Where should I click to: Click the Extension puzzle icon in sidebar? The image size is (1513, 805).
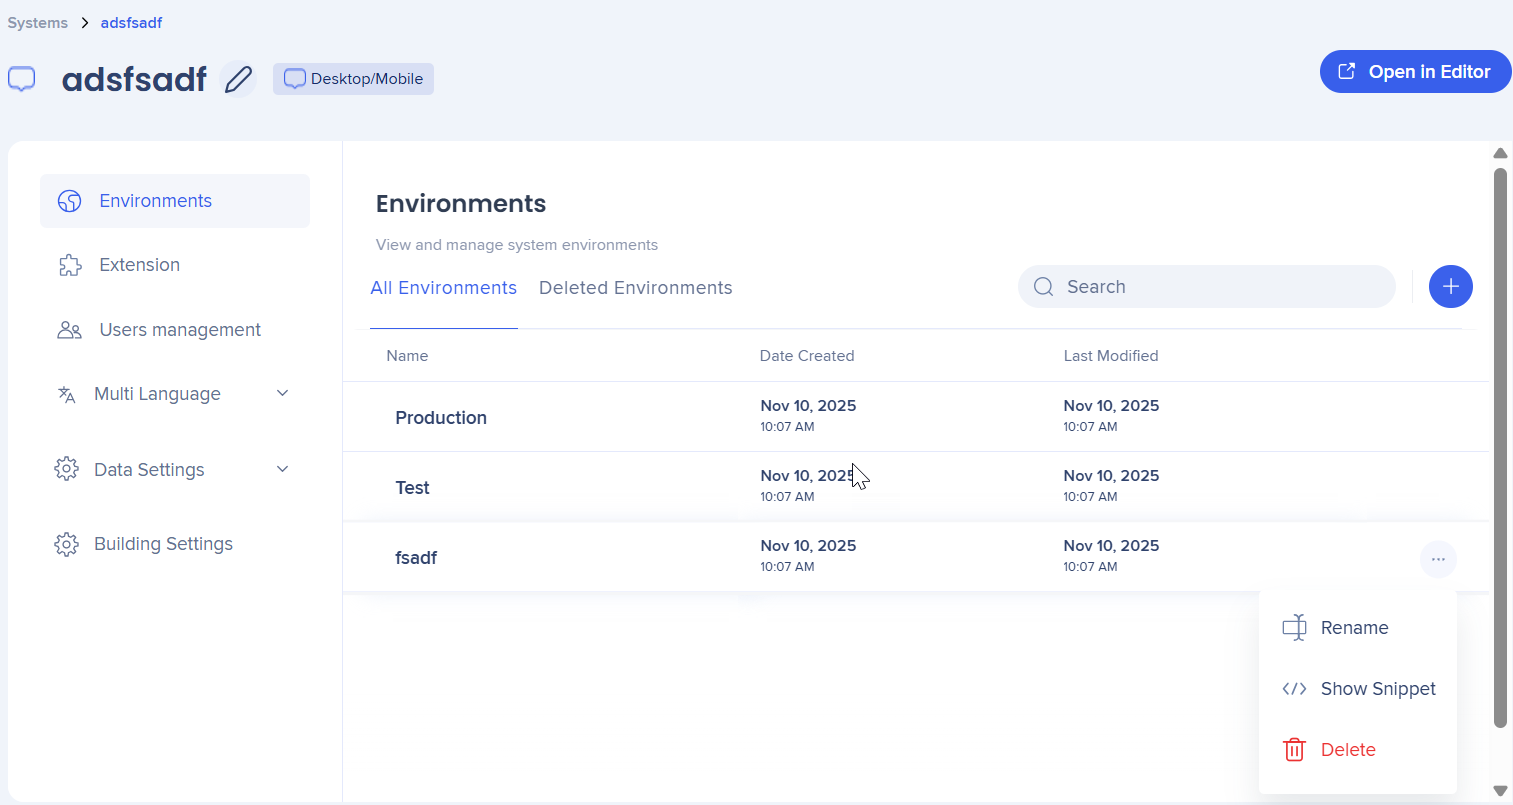[69, 265]
